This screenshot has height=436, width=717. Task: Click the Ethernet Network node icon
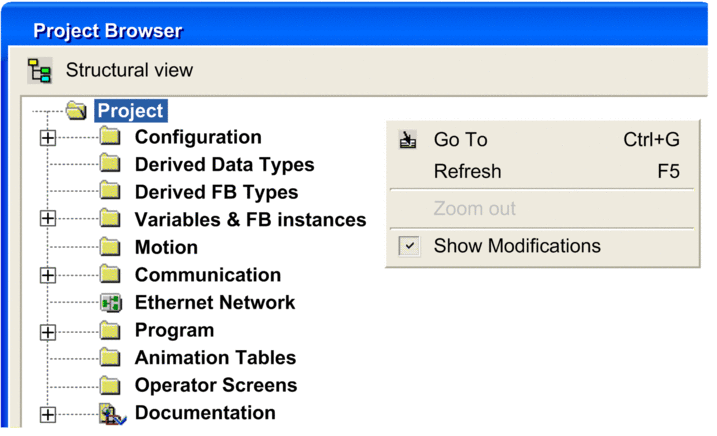coord(111,303)
